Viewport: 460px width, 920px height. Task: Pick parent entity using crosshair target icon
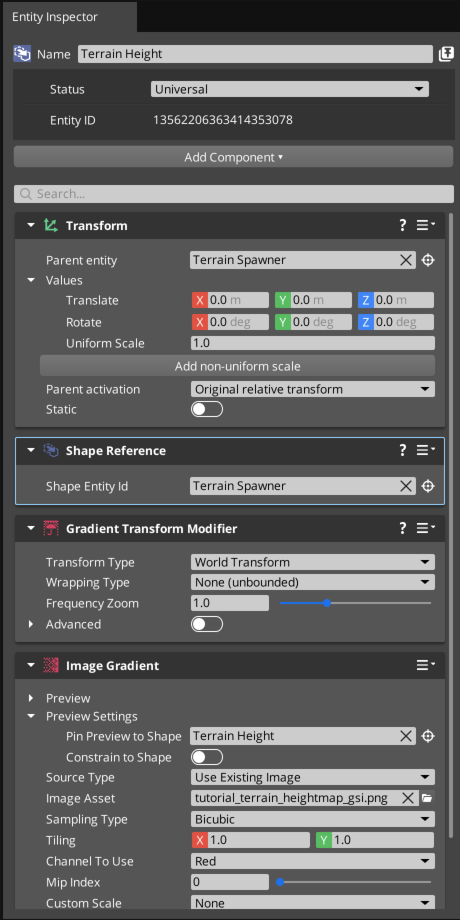[x=428, y=260]
